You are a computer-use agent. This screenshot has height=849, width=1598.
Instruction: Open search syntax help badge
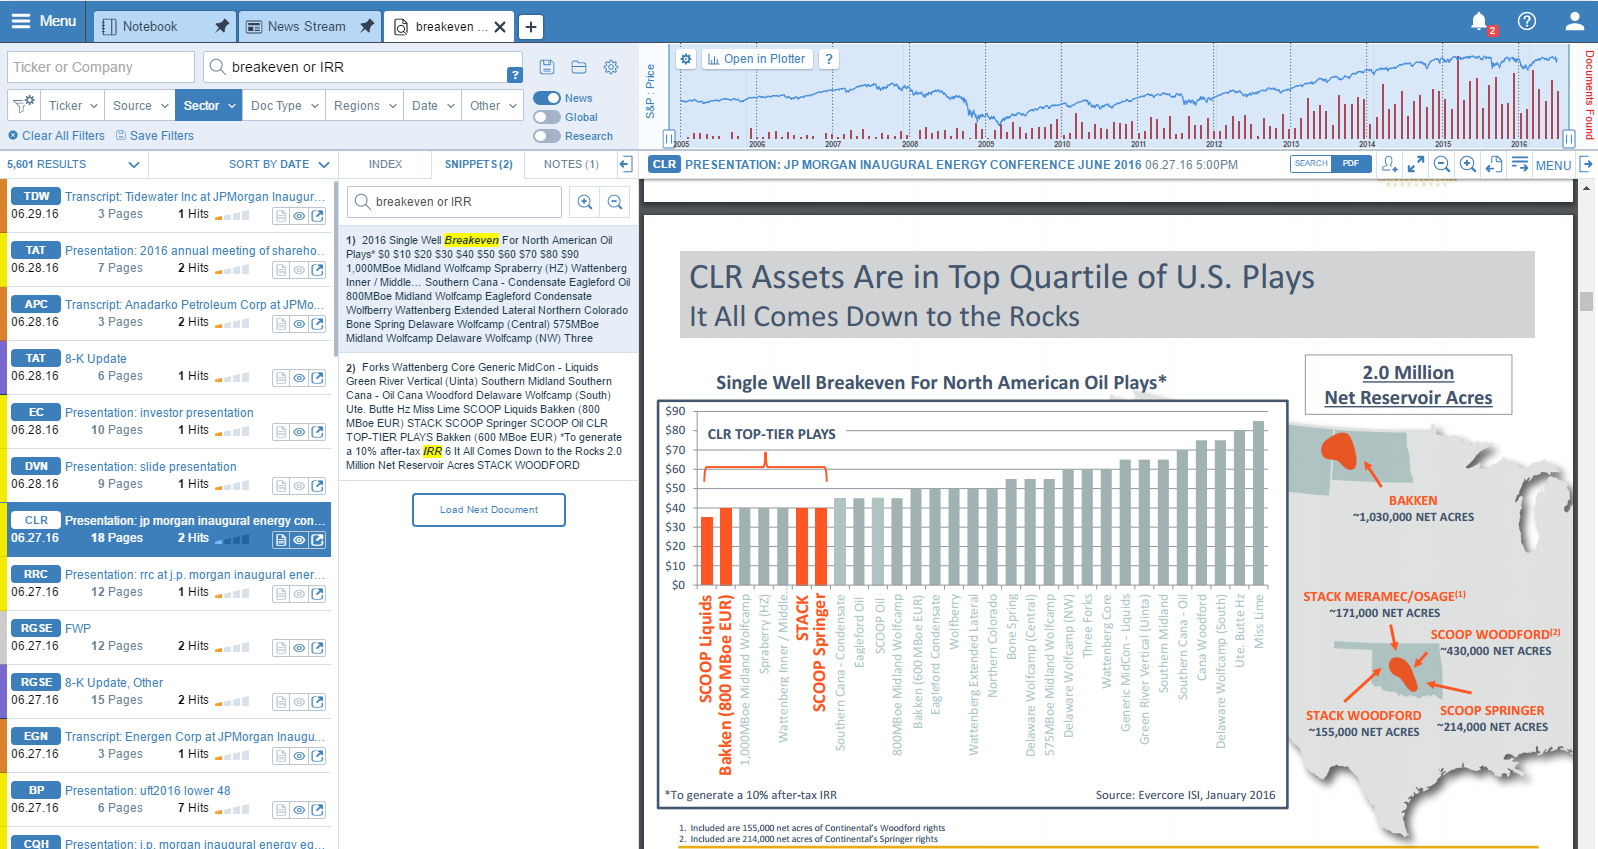click(x=514, y=74)
